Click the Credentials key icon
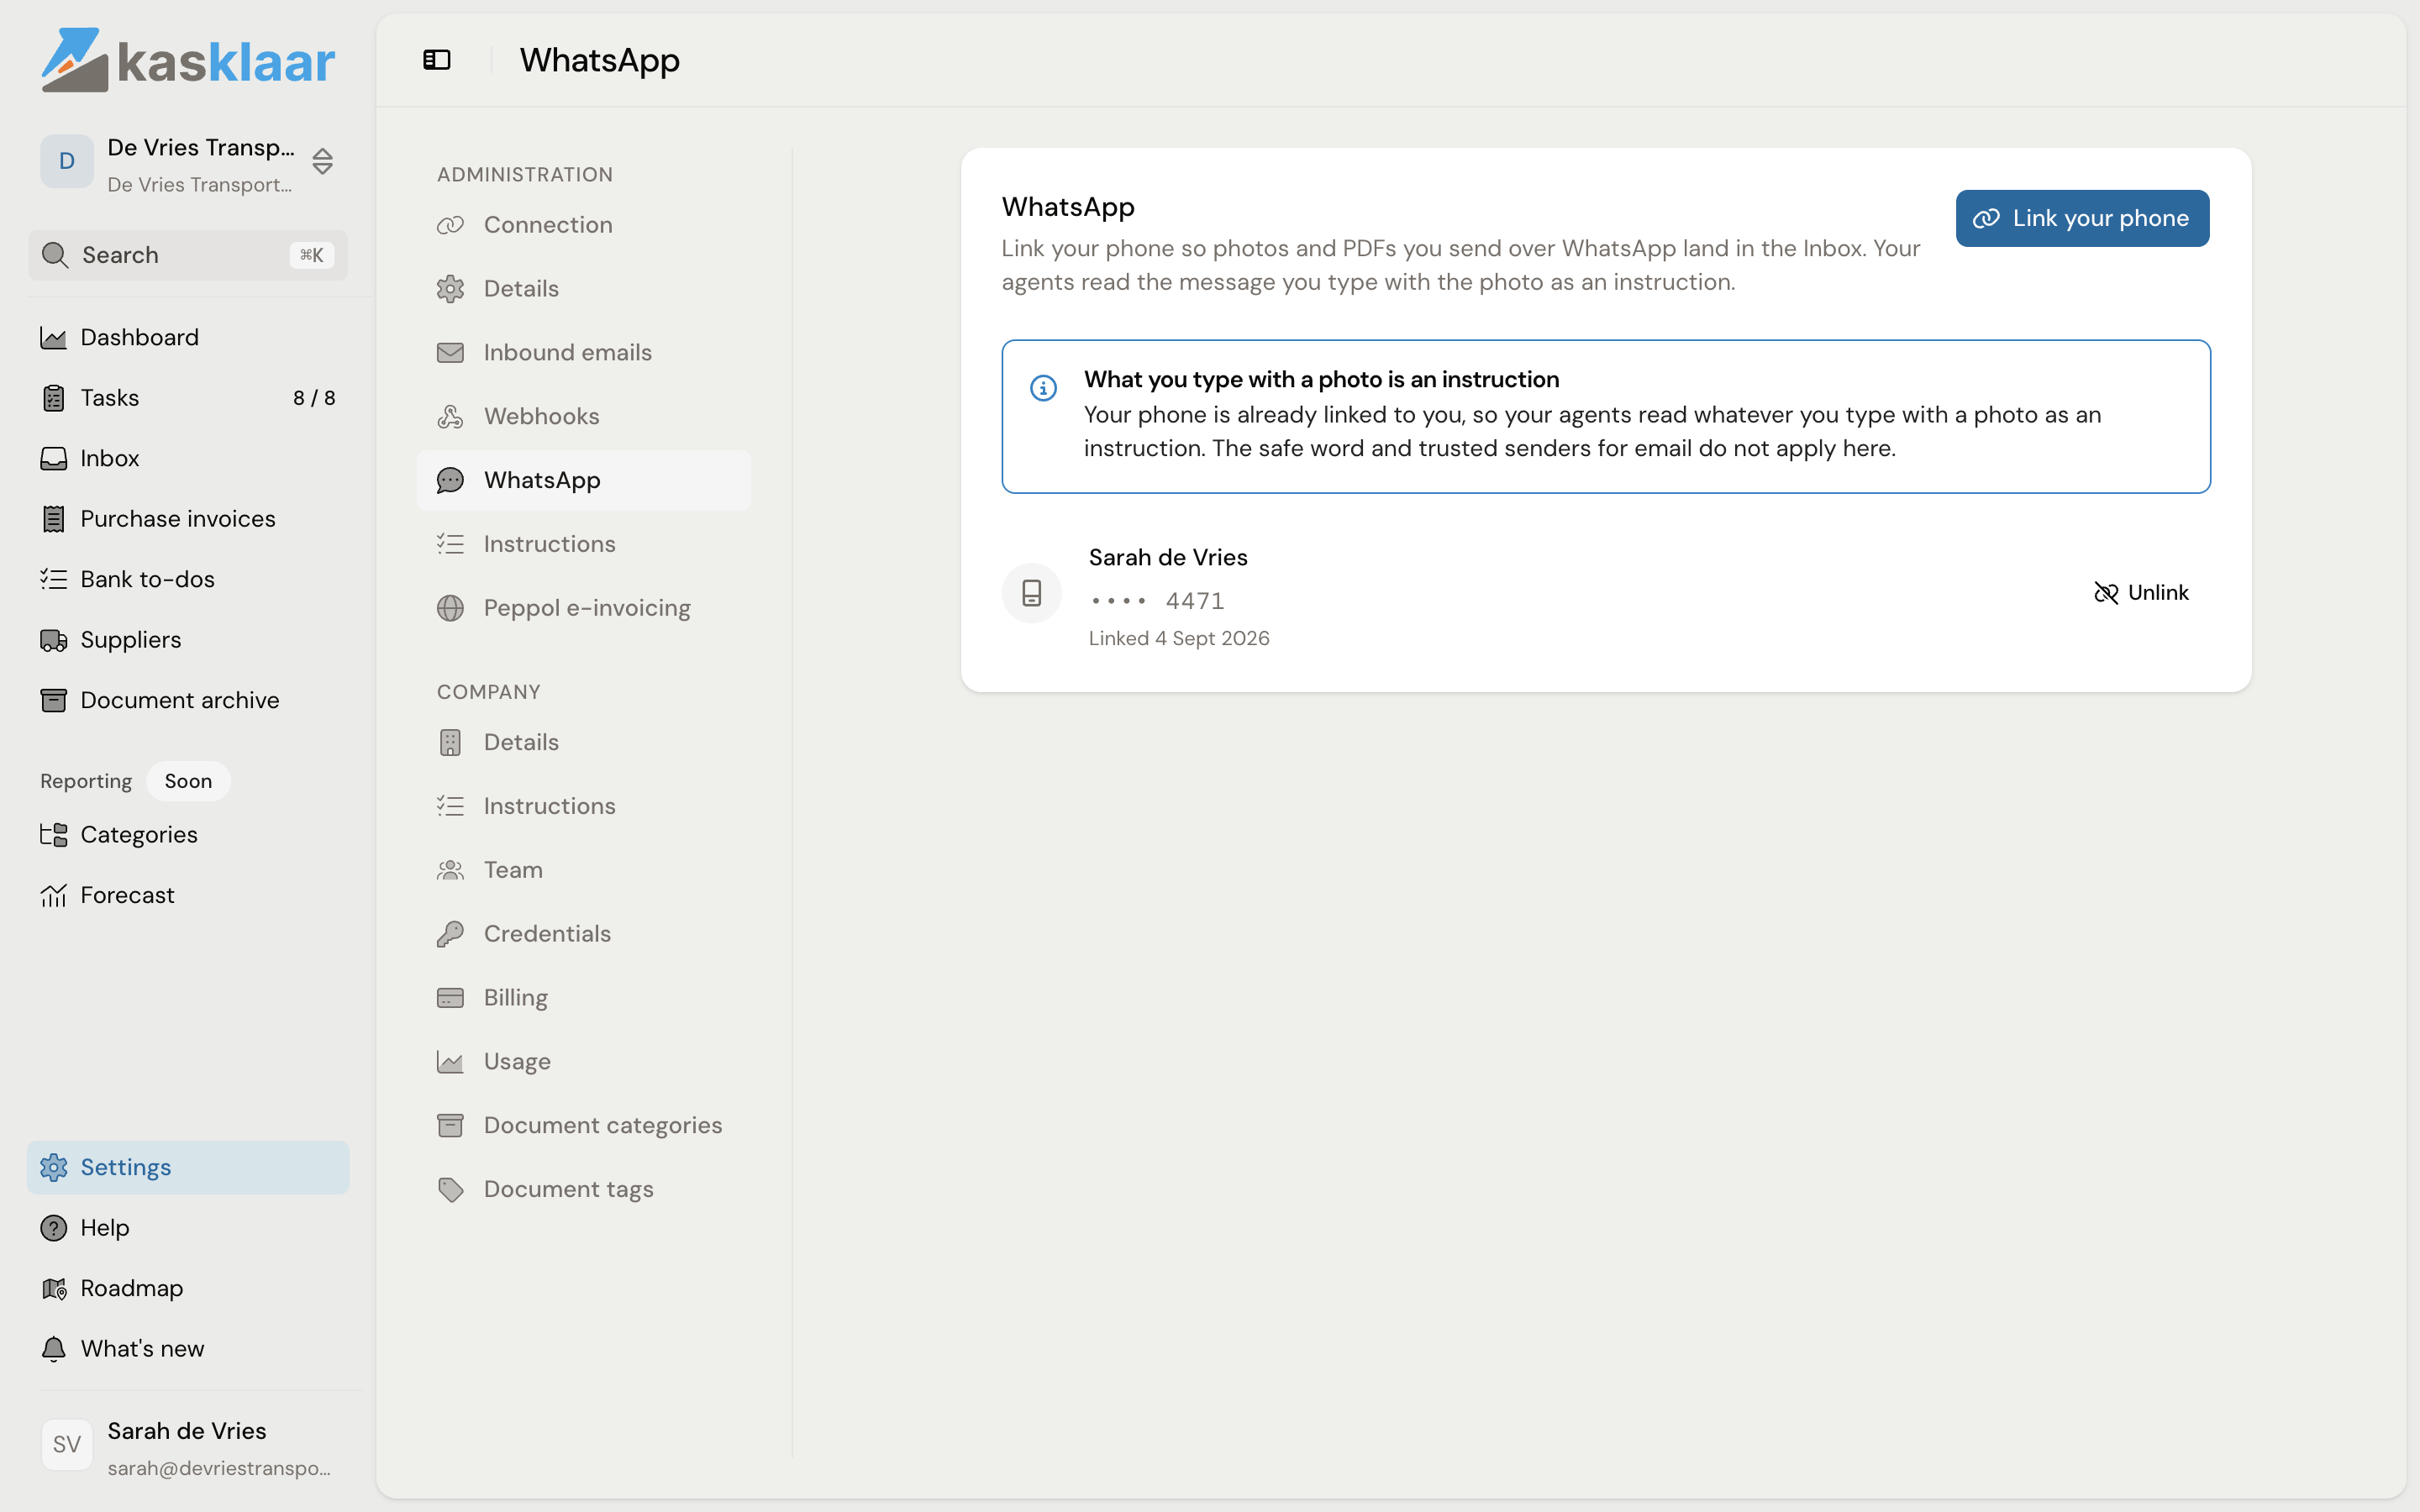Viewport: 2420px width, 1512px height. (450, 934)
